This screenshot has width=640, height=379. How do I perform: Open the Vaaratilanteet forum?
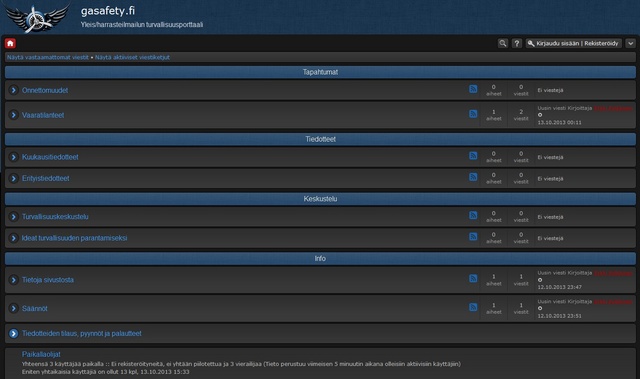[x=43, y=115]
